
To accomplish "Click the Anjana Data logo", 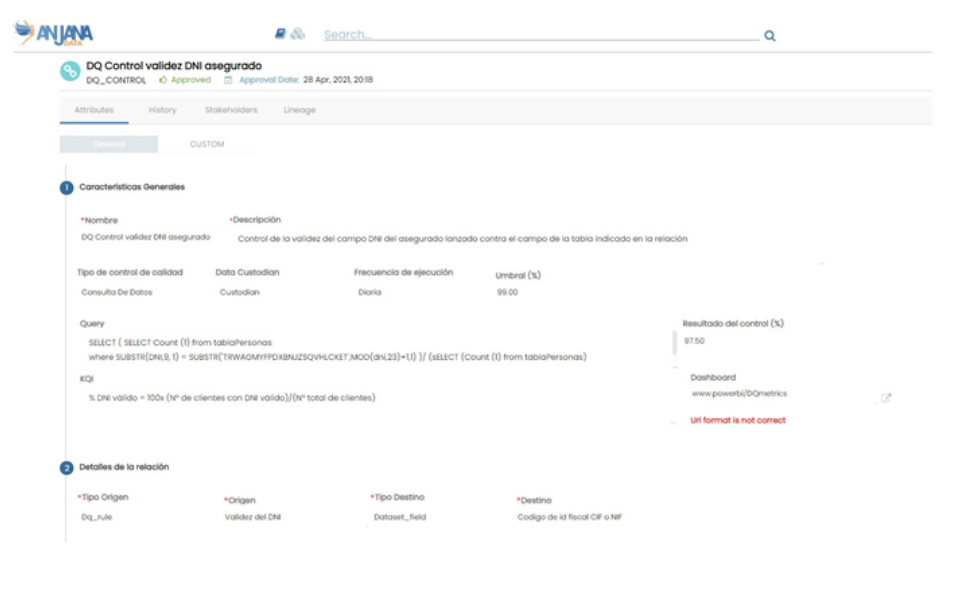I will 53,33.
